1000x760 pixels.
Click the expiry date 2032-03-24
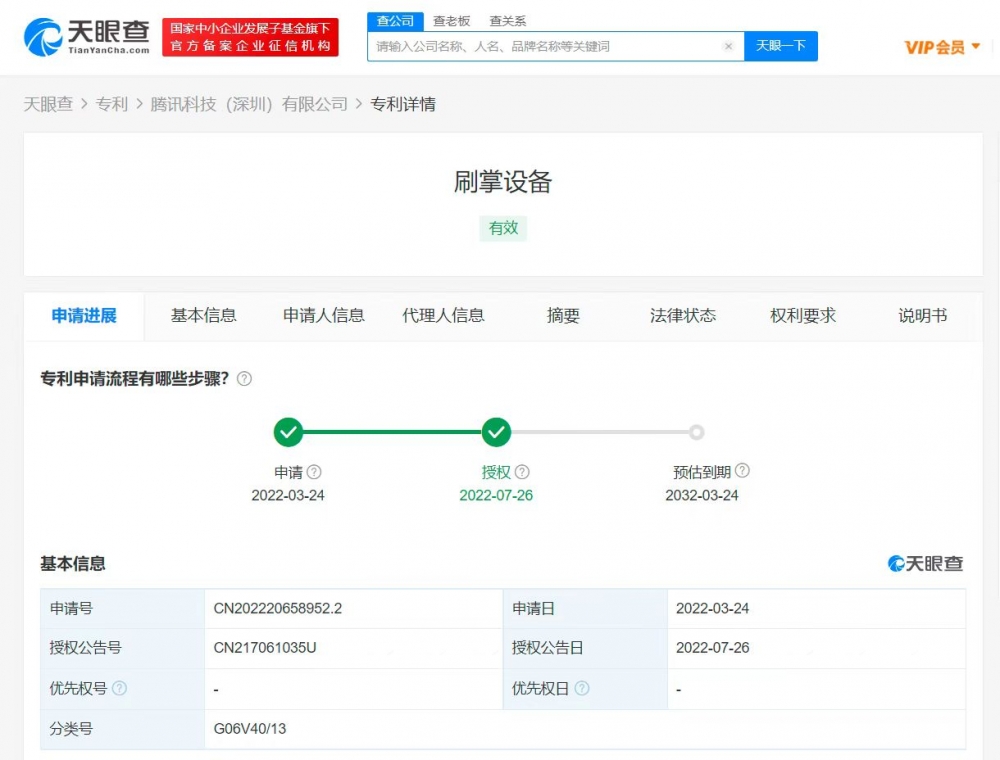pos(702,495)
